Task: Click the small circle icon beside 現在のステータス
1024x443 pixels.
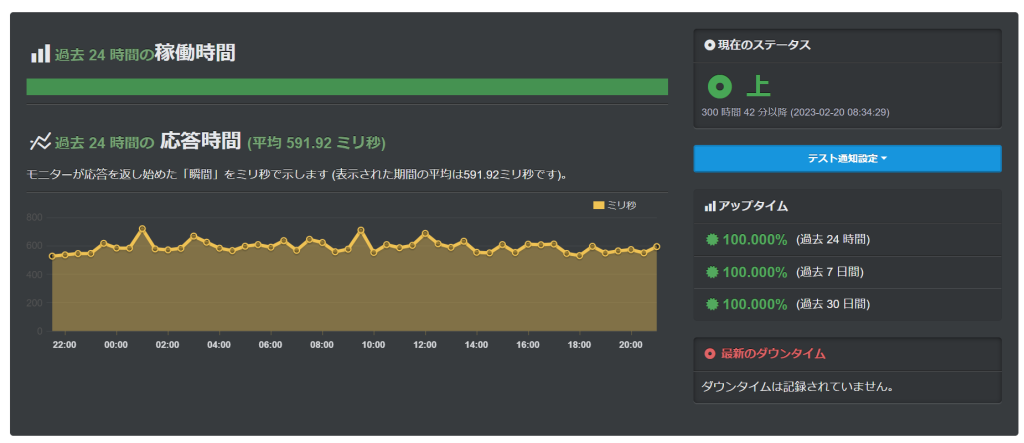Action: (x=710, y=45)
